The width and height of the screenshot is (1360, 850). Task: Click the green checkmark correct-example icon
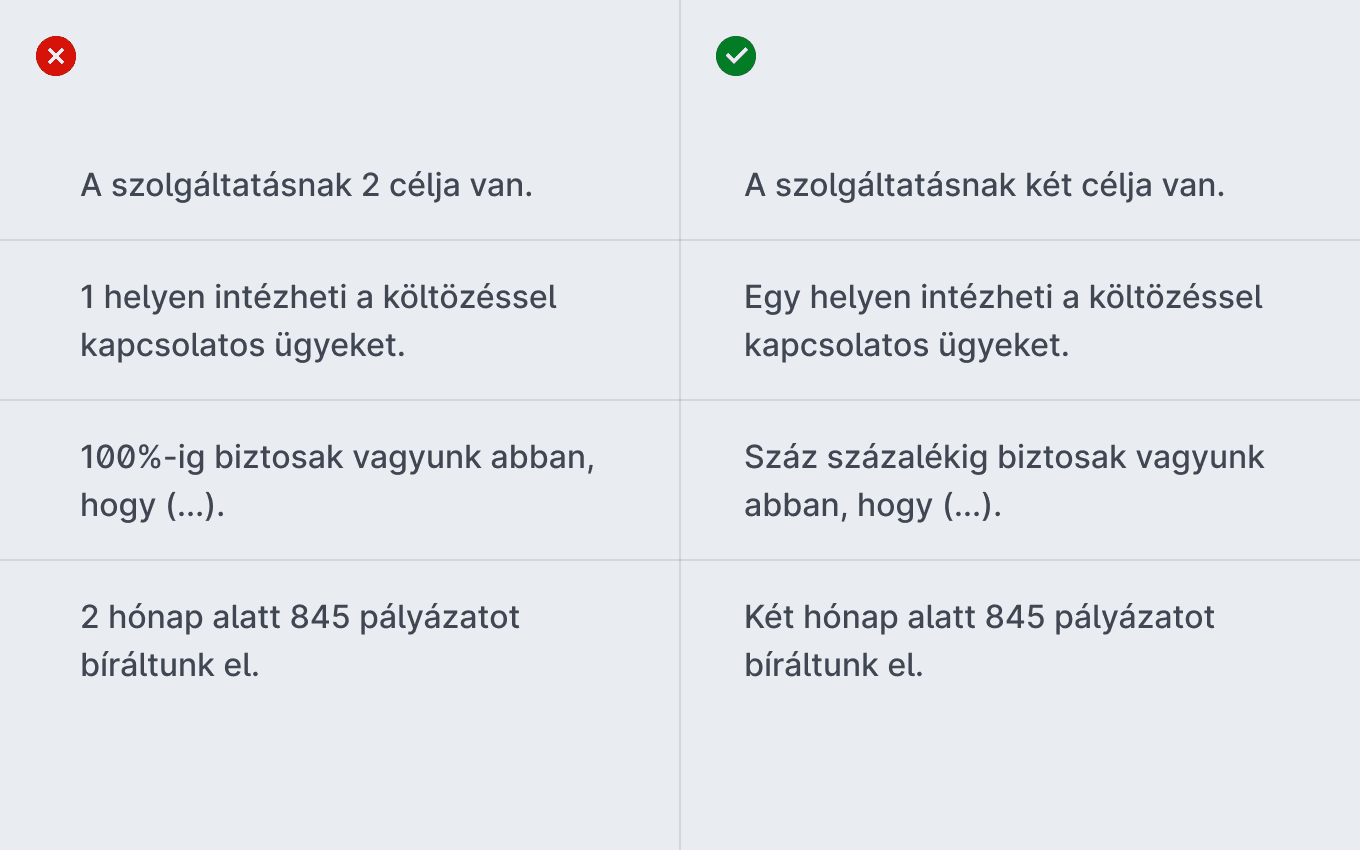click(x=736, y=56)
